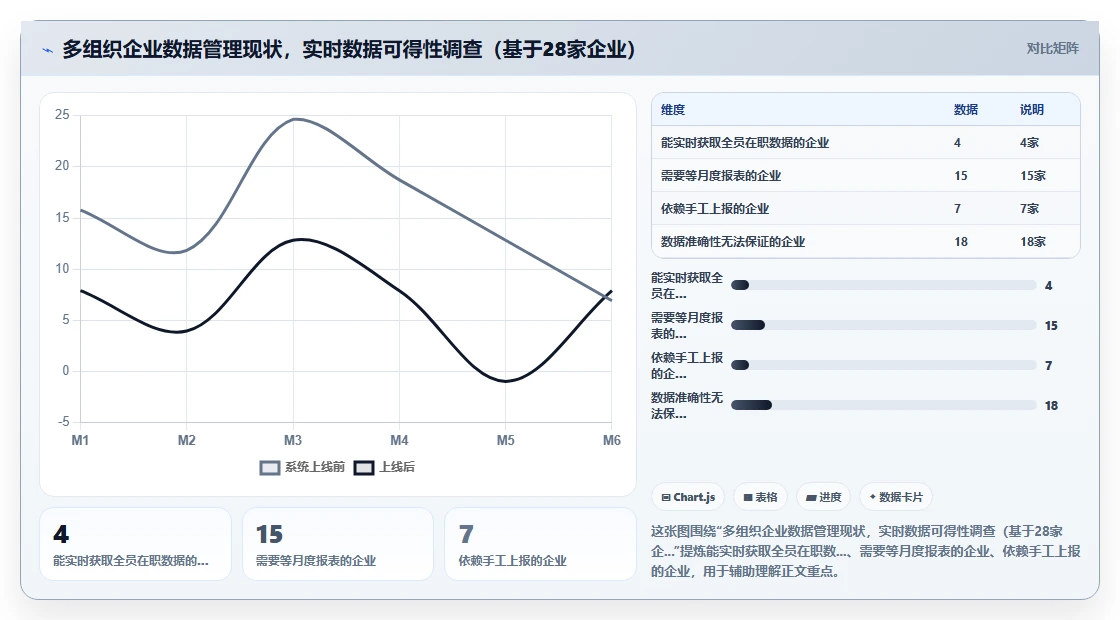Click the -5 y-axis label
1120x620 pixels.
point(63,422)
